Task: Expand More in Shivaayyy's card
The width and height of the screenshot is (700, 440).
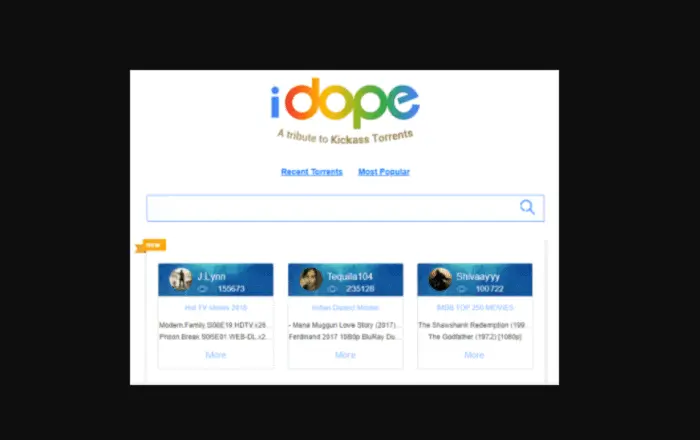Action: click(474, 355)
